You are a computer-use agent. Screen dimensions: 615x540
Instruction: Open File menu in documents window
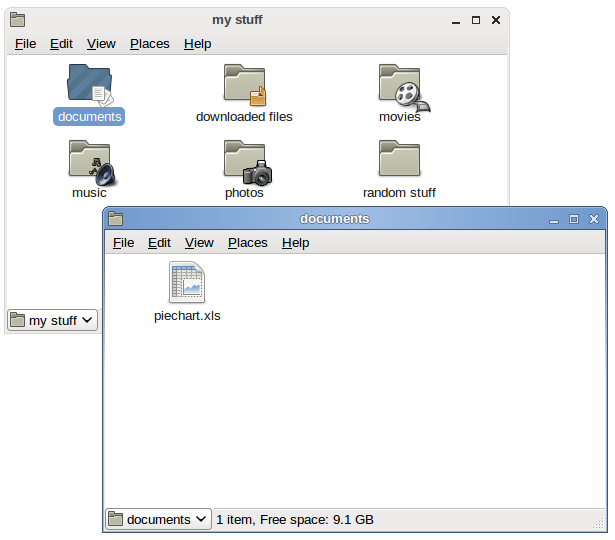click(123, 243)
